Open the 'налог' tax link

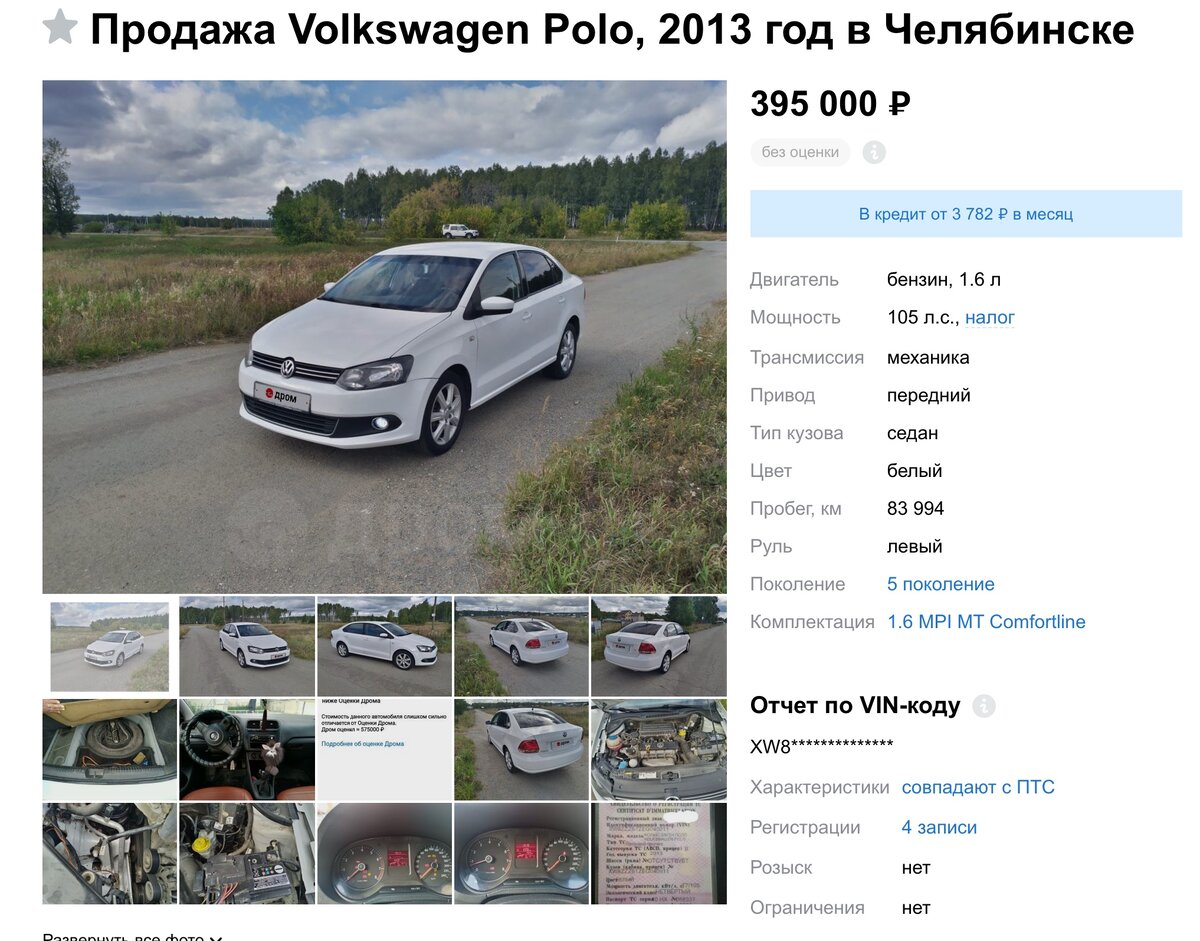[x=990, y=317]
